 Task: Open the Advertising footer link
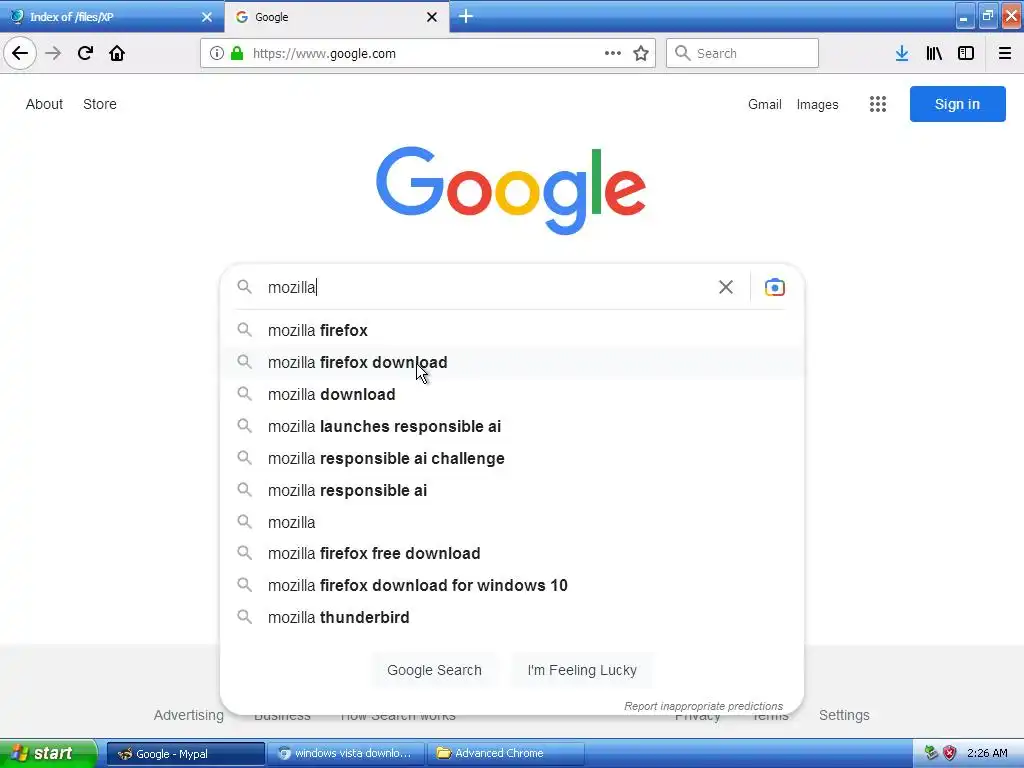[x=188, y=715]
